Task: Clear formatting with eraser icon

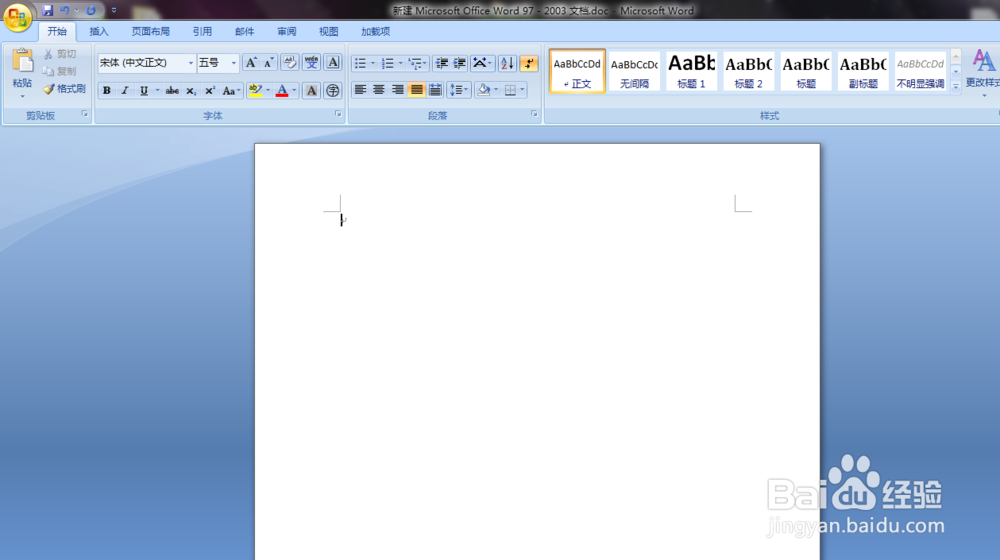Action: pos(290,63)
